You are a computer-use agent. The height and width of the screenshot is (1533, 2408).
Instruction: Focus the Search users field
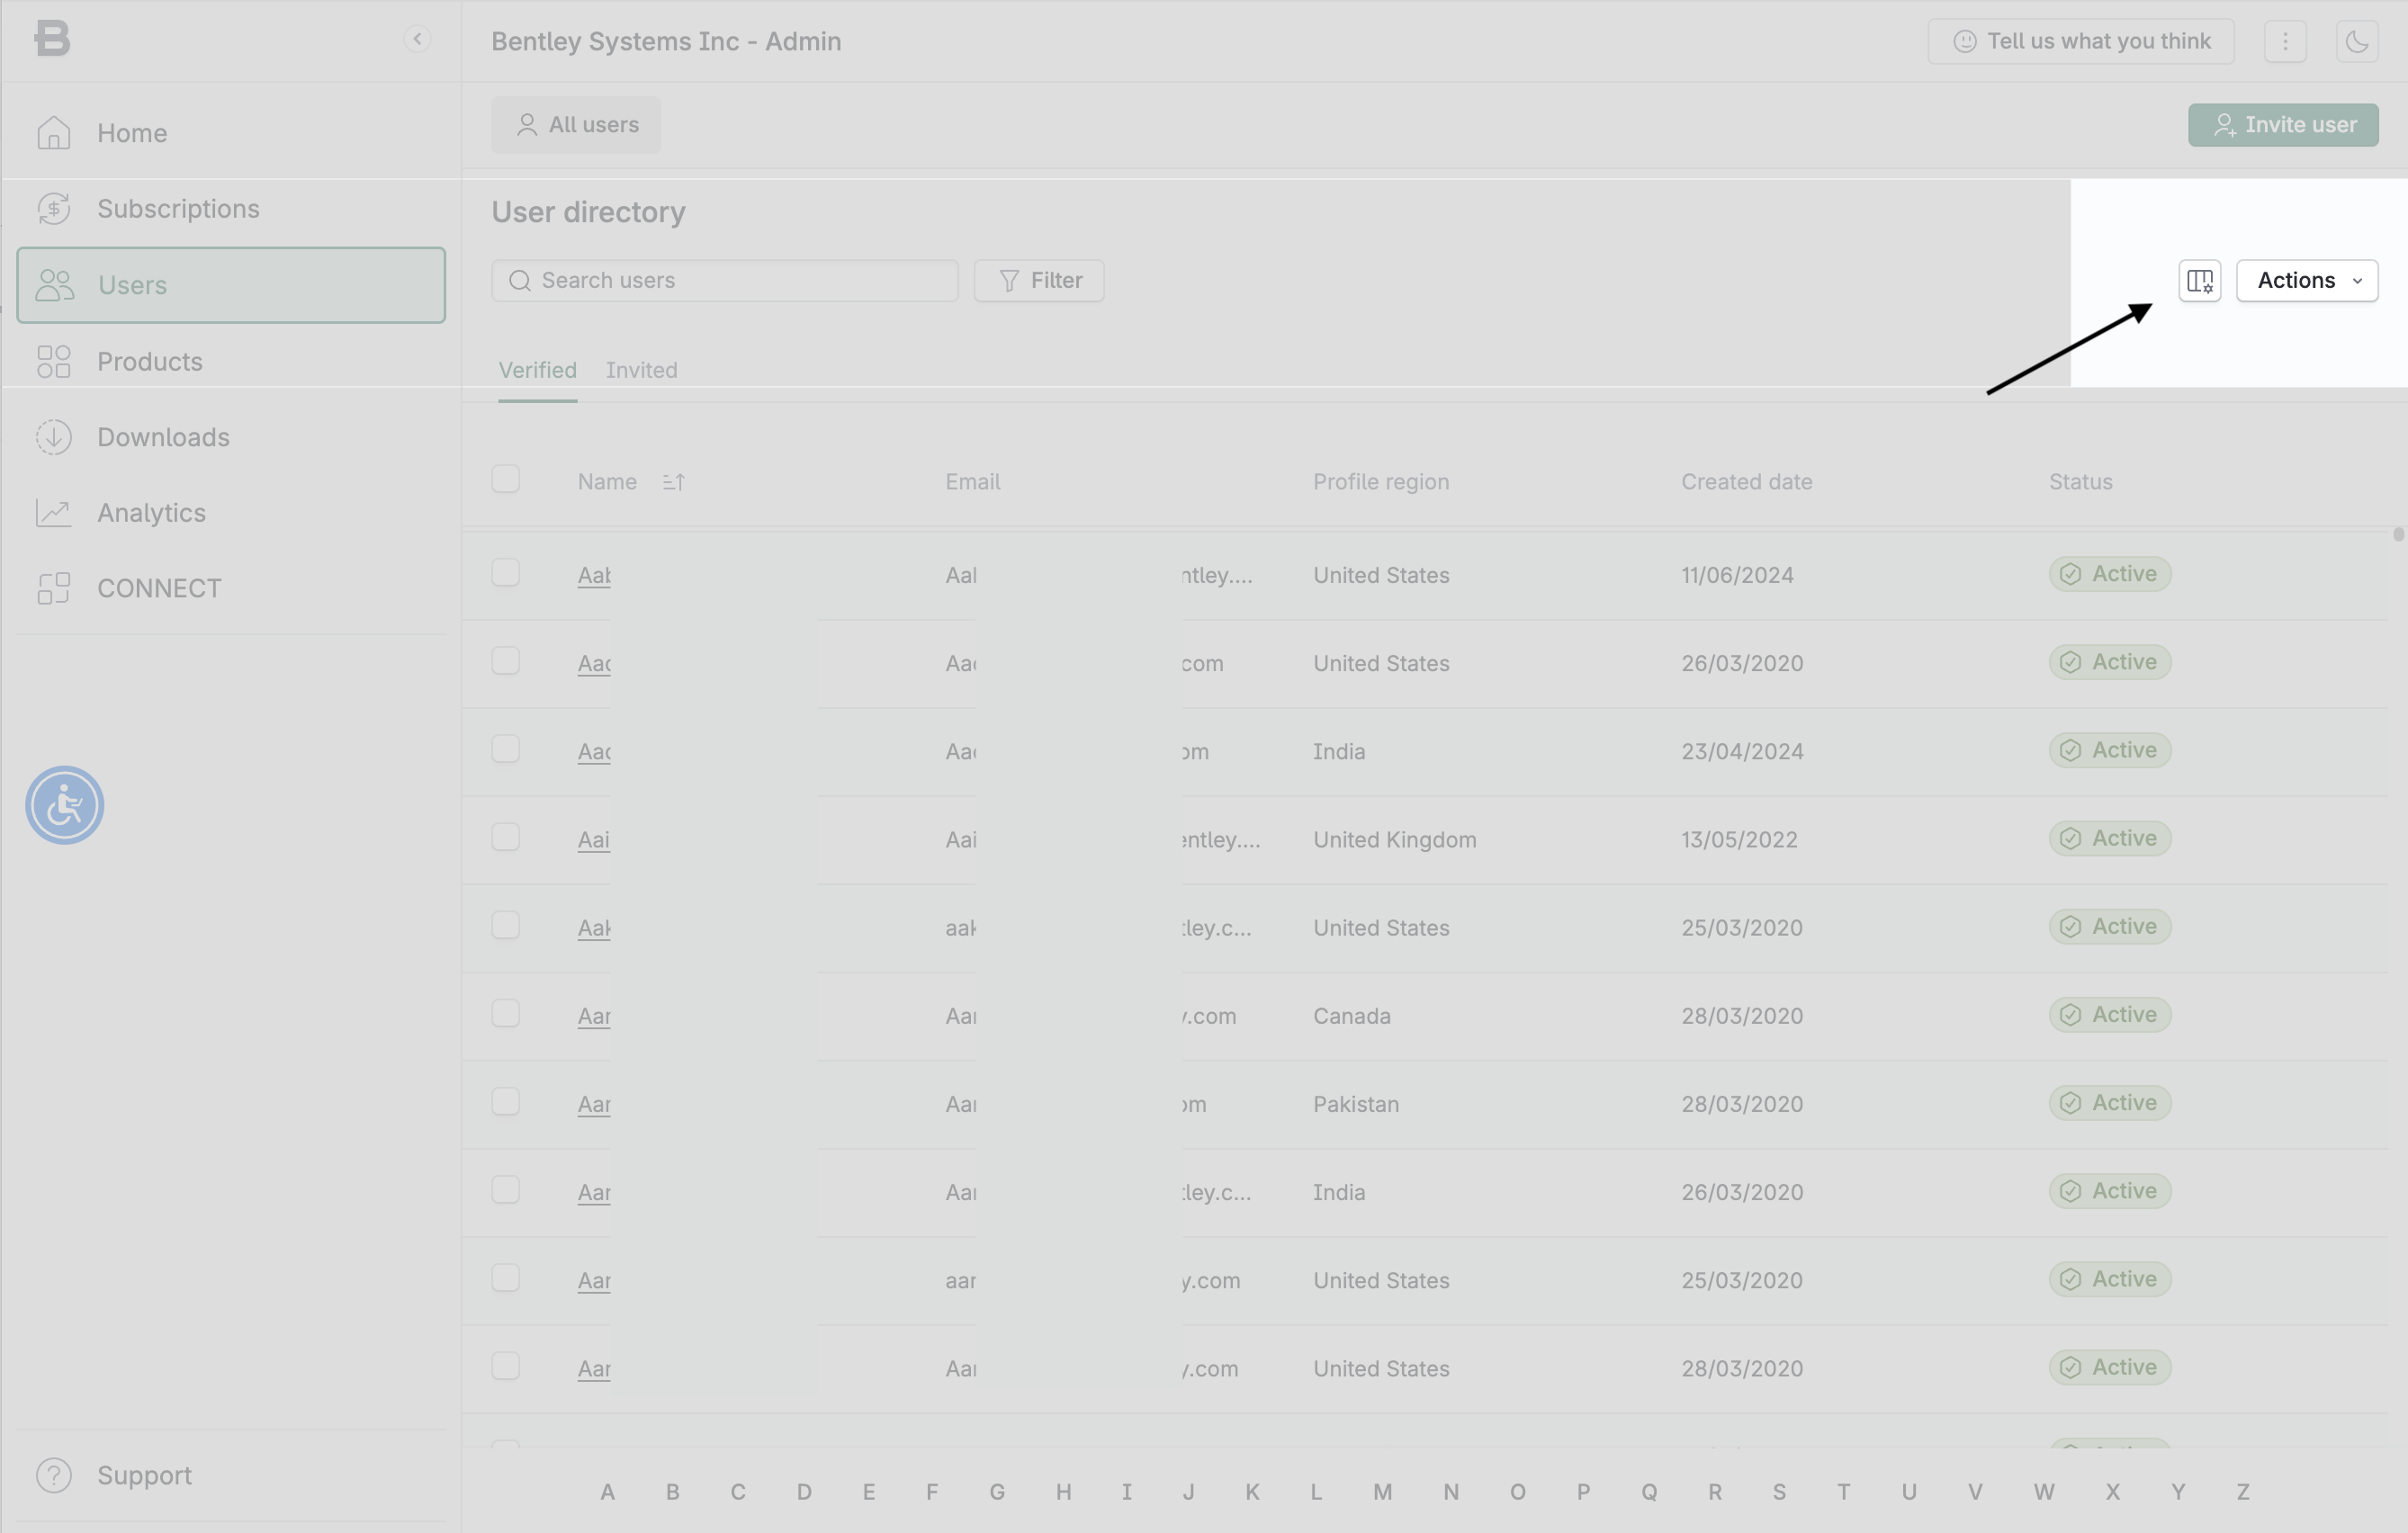point(725,281)
